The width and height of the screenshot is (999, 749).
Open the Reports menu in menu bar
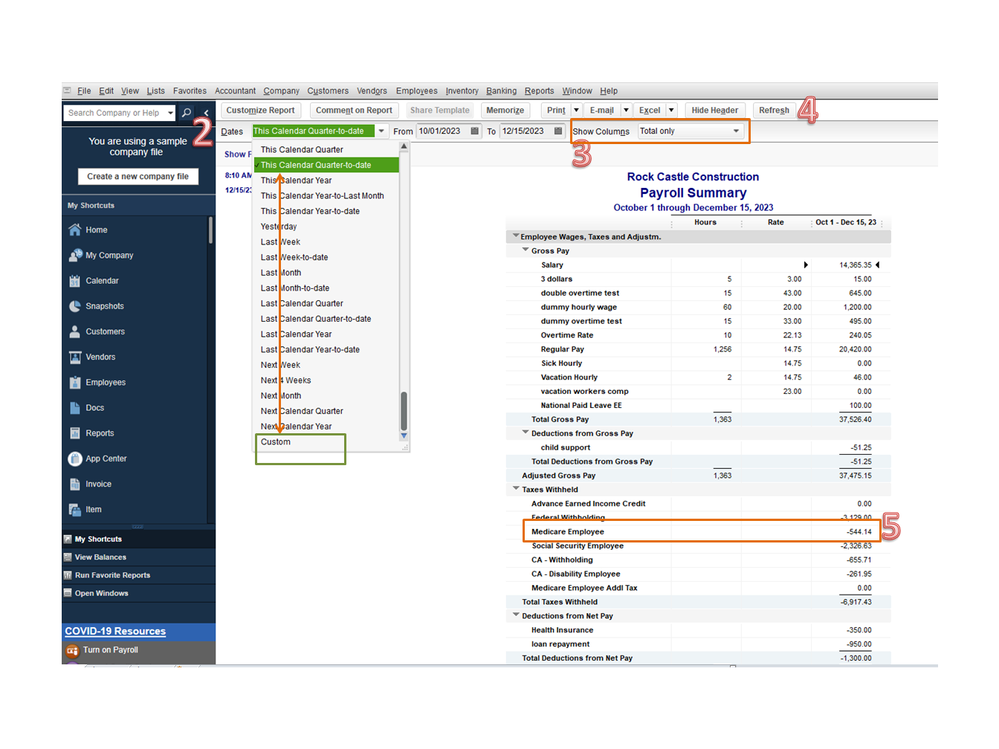[539, 91]
